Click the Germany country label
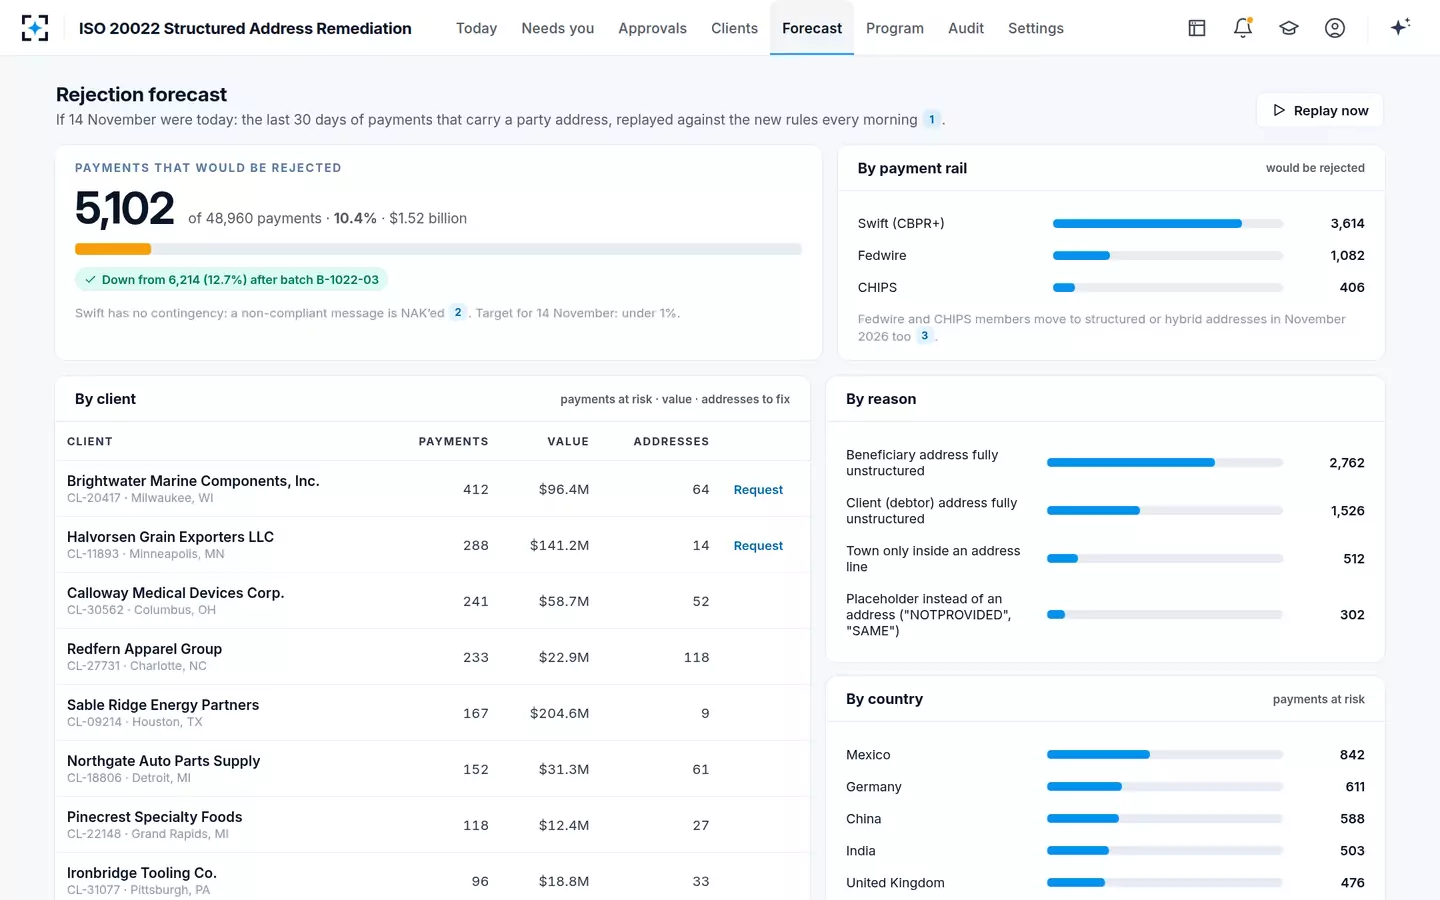Image resolution: width=1440 pixels, height=900 pixels. [874, 787]
